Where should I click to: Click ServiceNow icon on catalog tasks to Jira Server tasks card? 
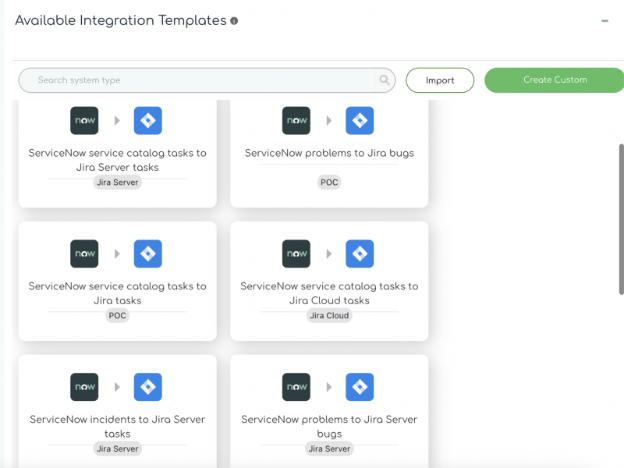84,121
